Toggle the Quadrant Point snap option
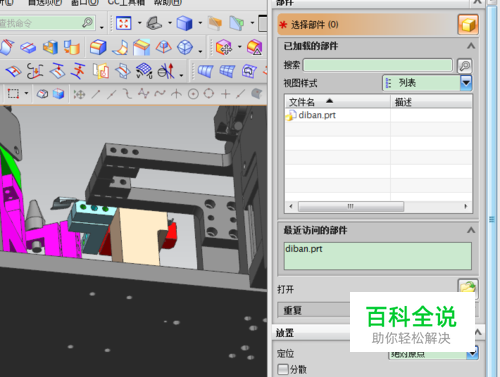This screenshot has width=500, height=377. pyautogui.click(x=209, y=94)
